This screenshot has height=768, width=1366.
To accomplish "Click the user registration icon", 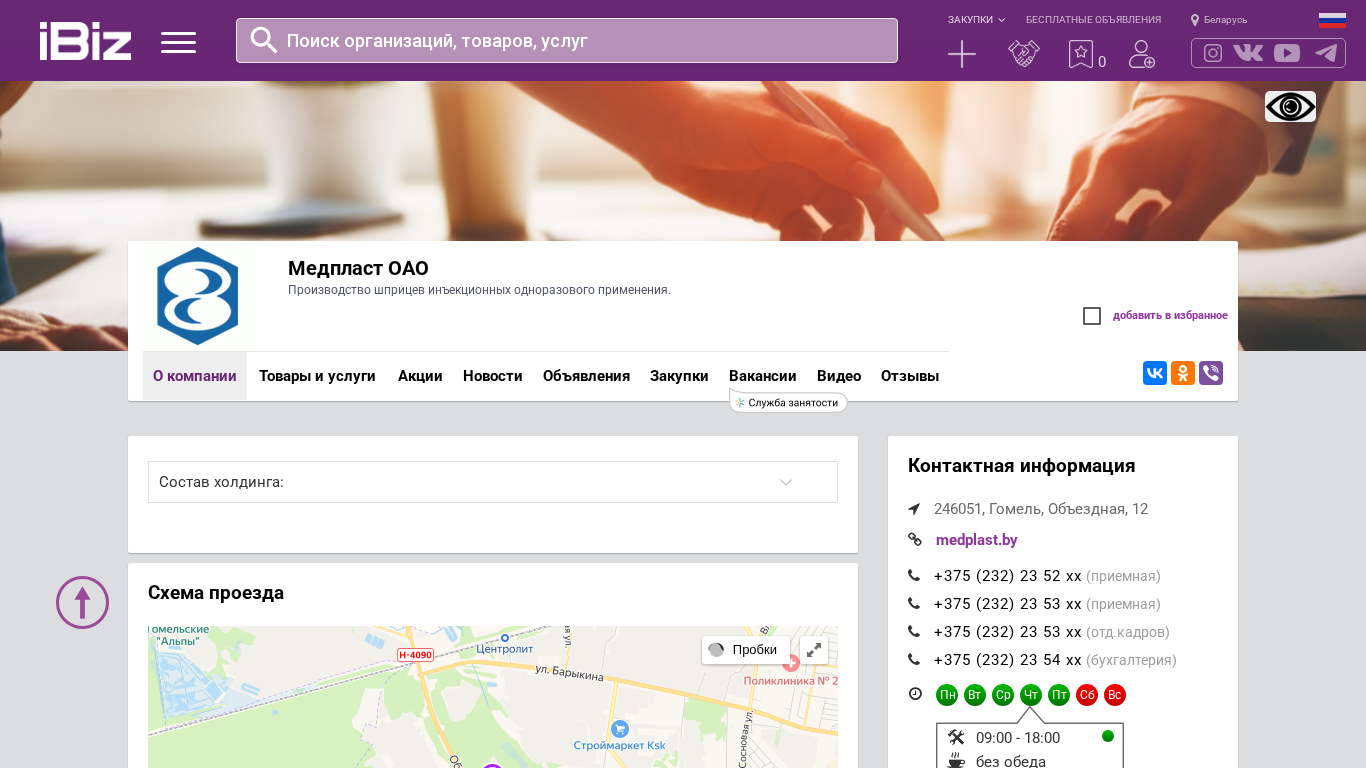I will (x=1141, y=54).
